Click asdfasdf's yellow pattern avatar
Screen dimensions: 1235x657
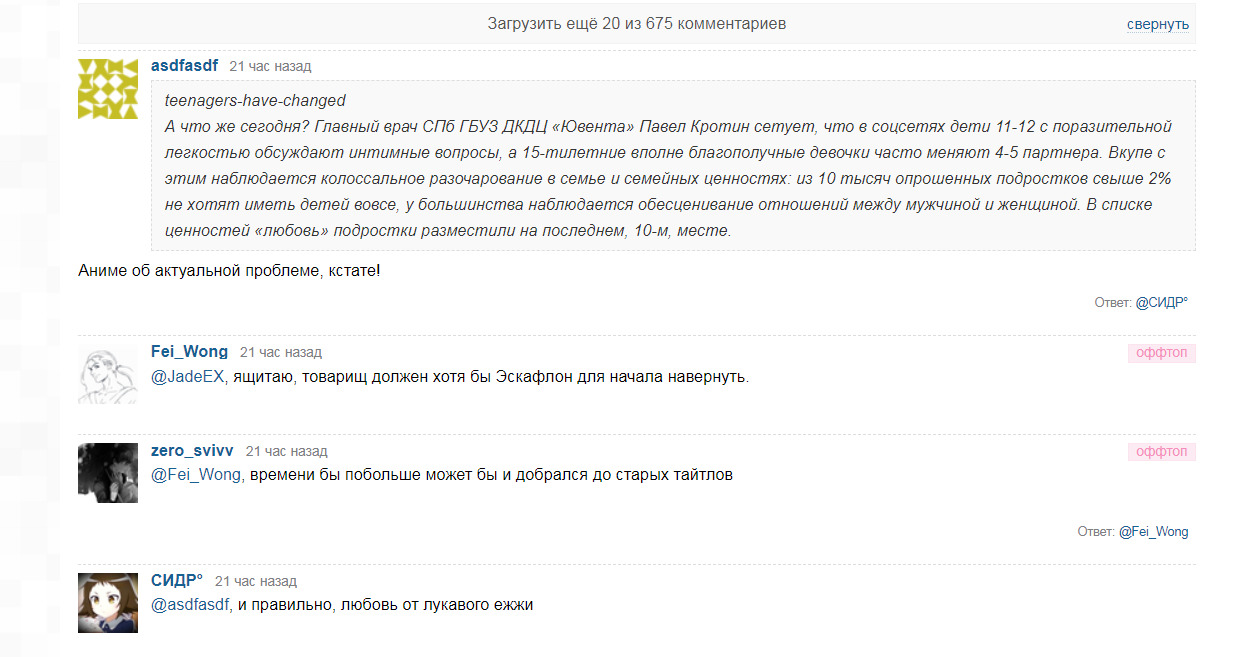tap(108, 89)
